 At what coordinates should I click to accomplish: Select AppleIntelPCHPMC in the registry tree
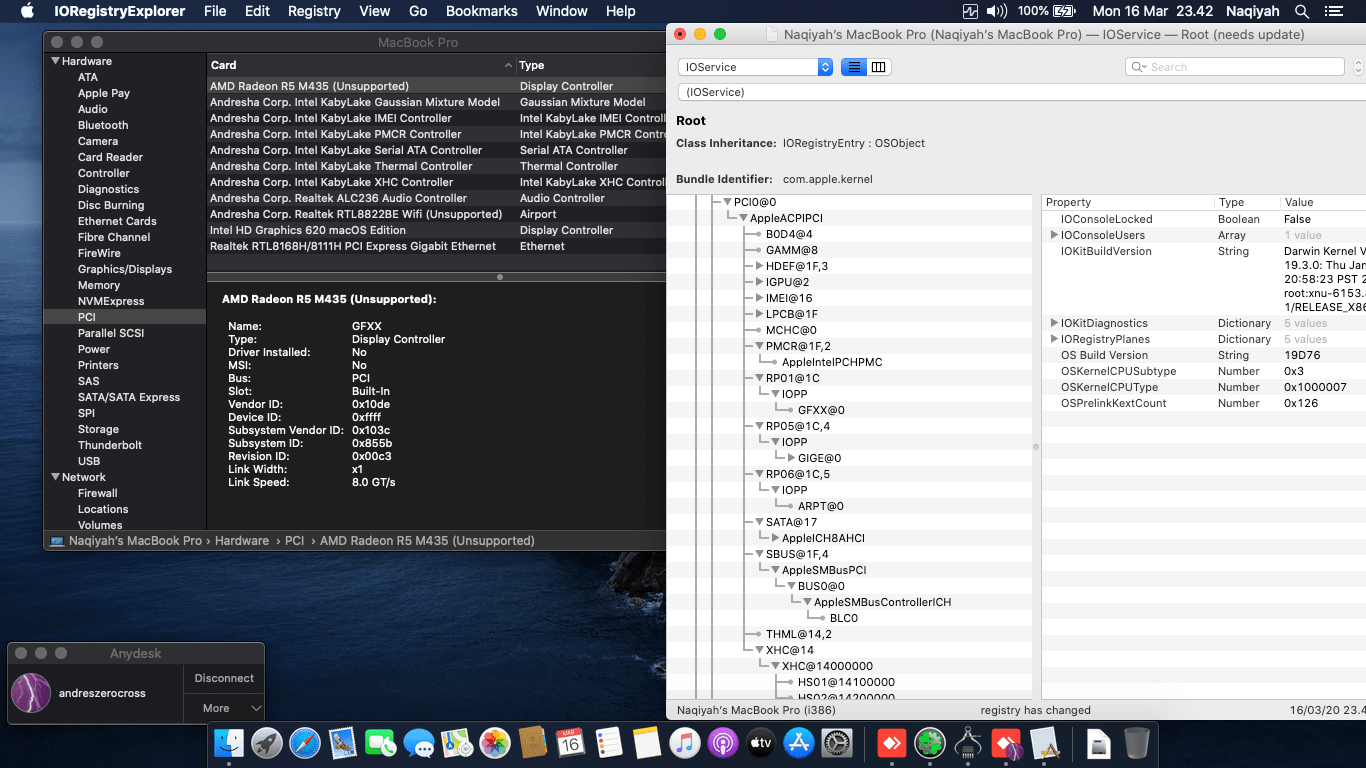point(832,362)
